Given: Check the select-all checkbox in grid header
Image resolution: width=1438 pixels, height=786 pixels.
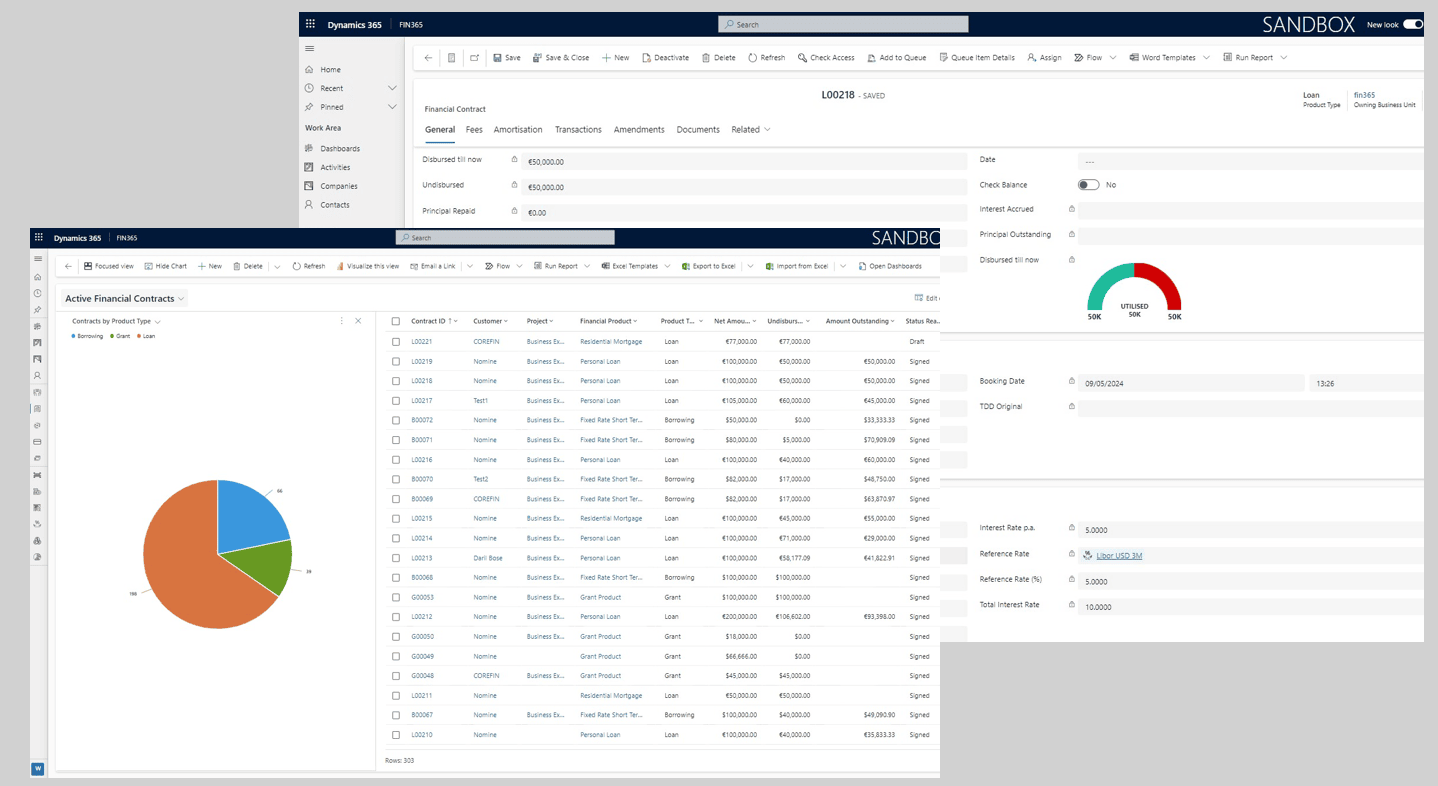Looking at the screenshot, I should pyautogui.click(x=396, y=321).
